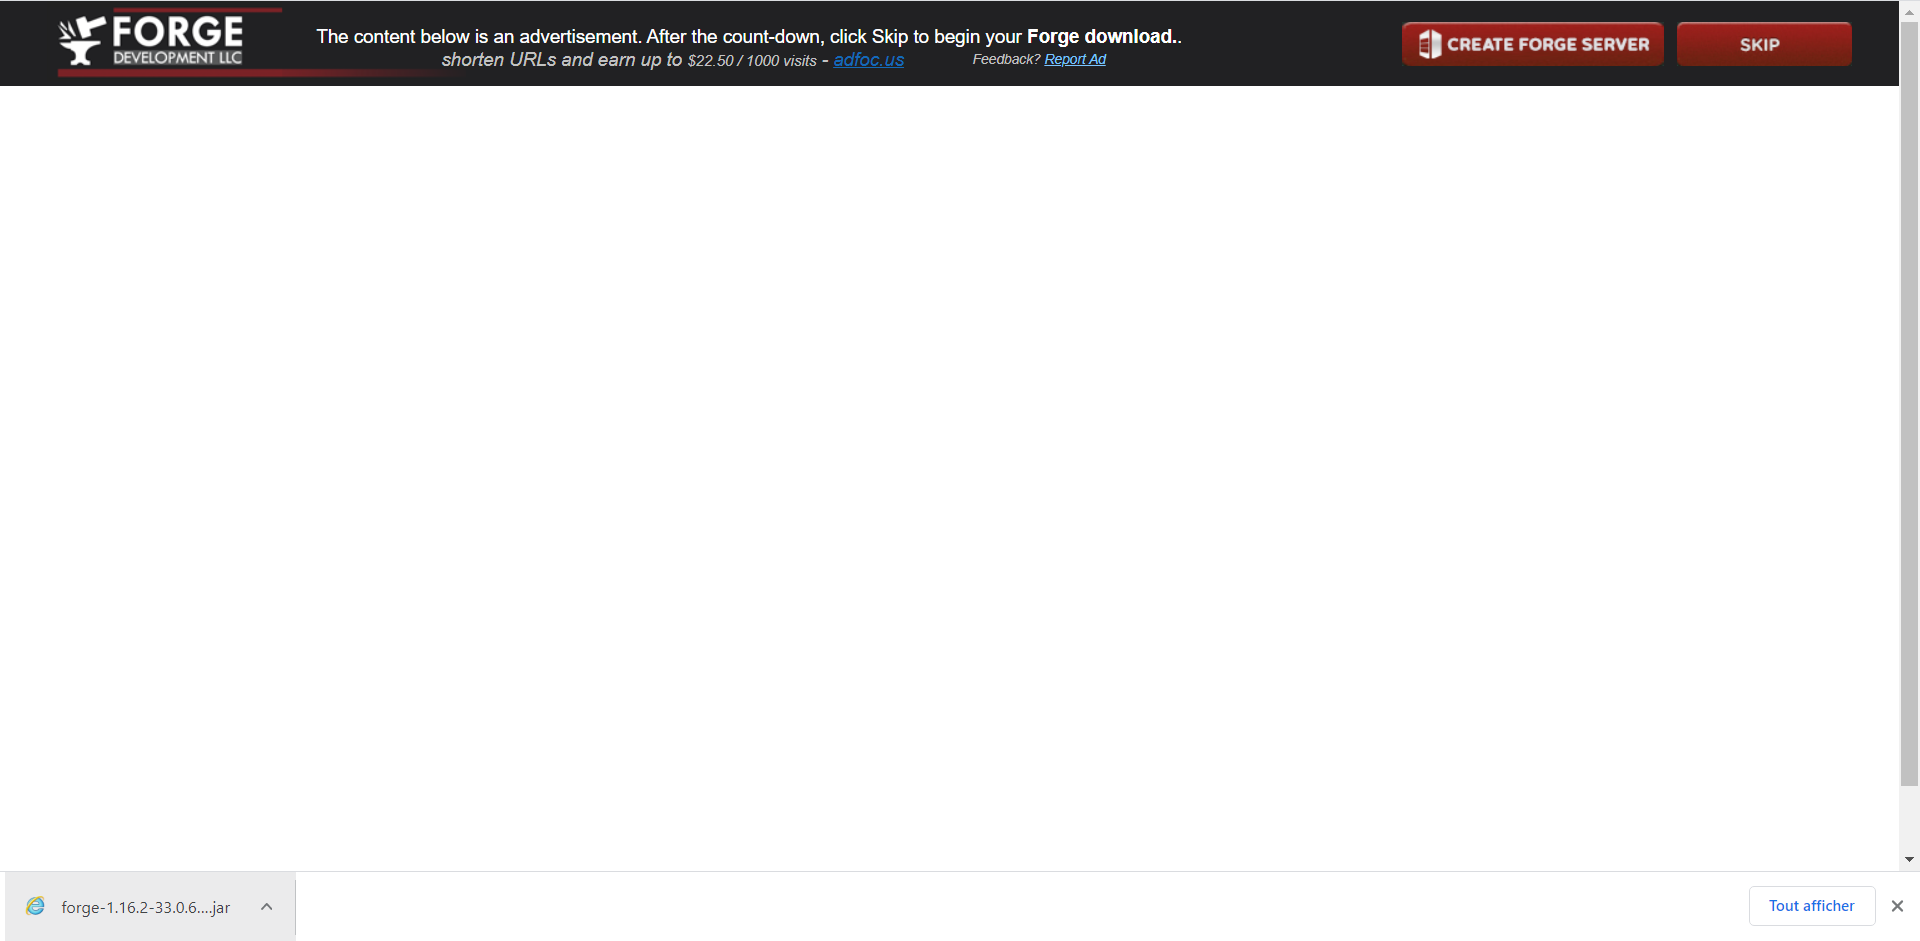Click the vertical scrollbar thumb
The width and height of the screenshot is (1920, 941).
coord(1909,400)
